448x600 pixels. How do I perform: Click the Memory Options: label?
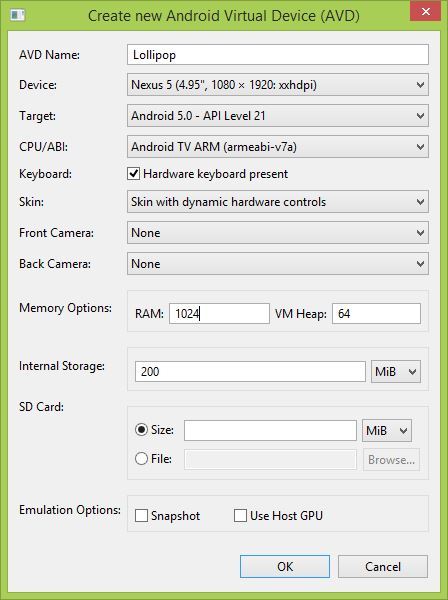65,308
